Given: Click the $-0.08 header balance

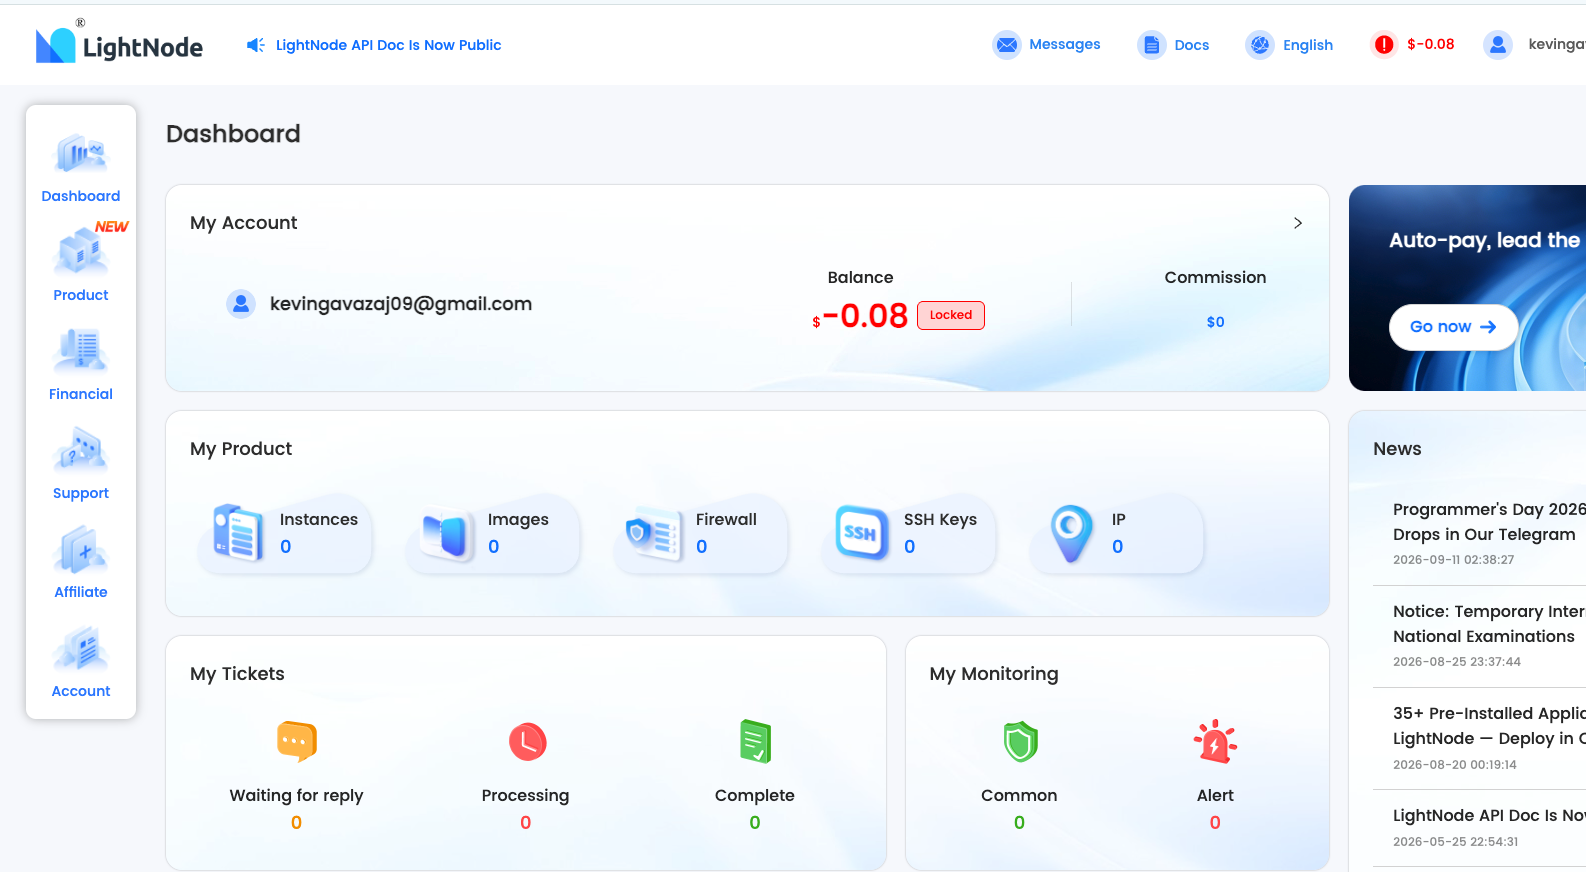Looking at the screenshot, I should coord(1430,44).
